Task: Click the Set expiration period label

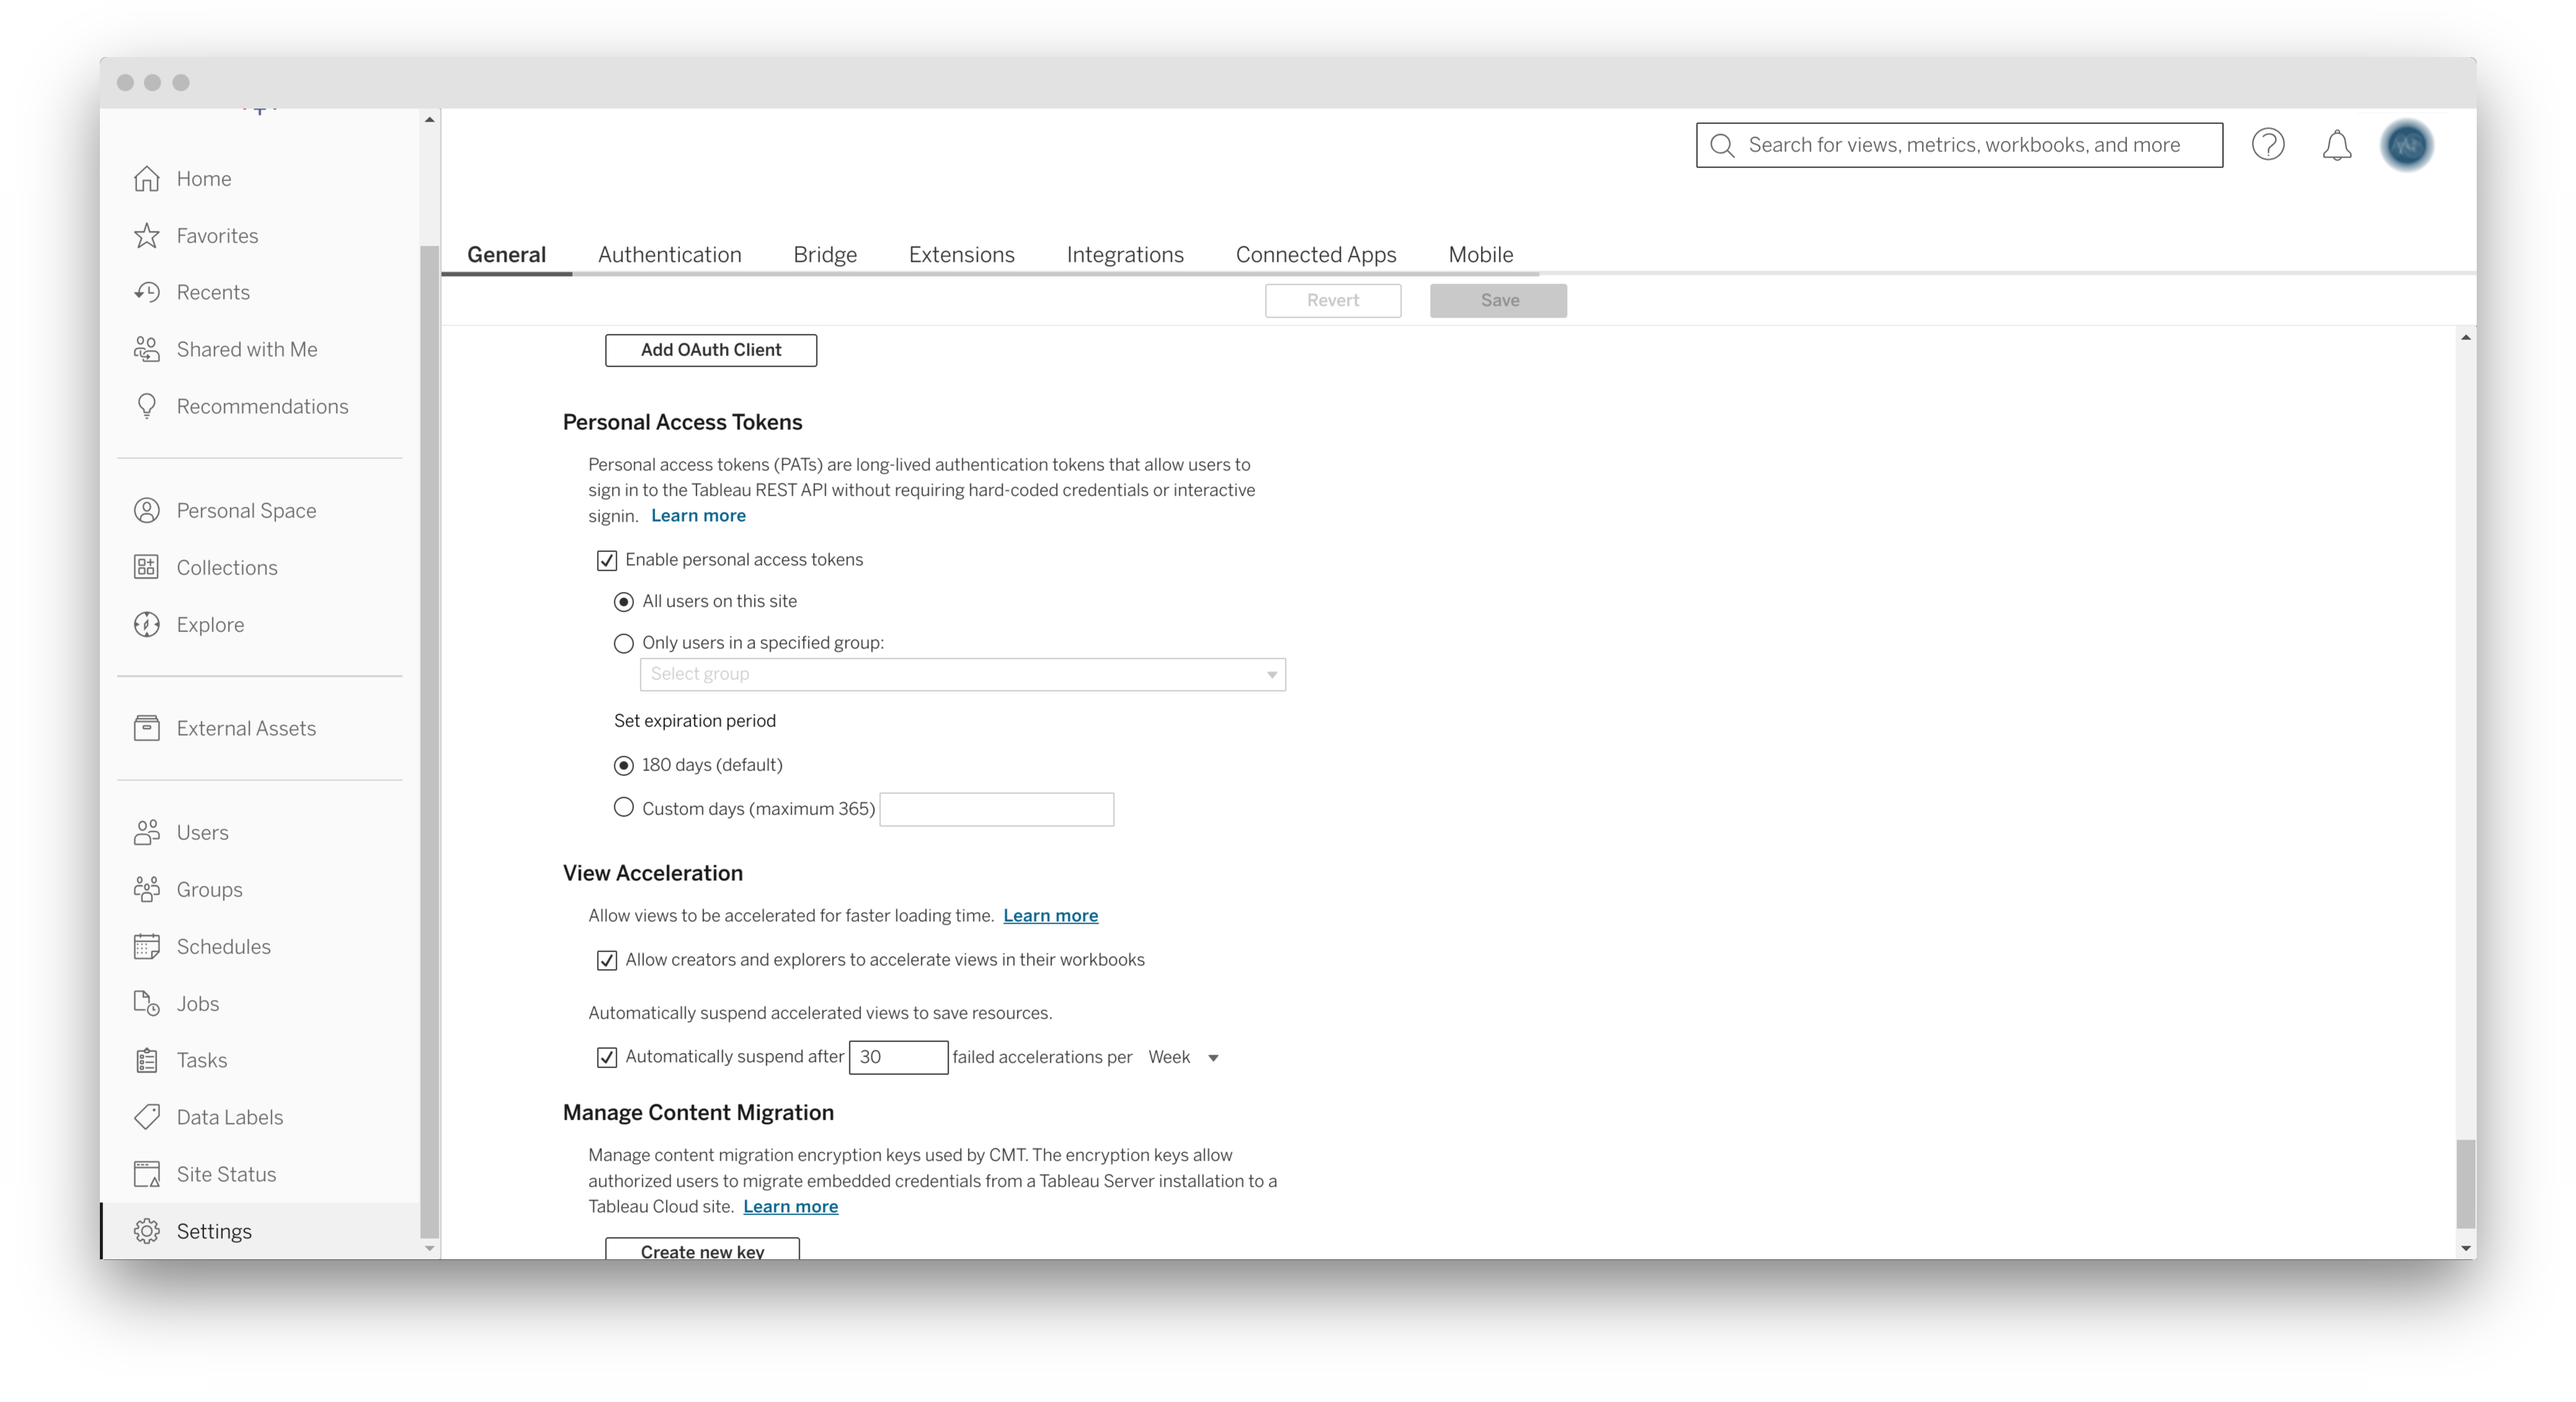Action: tap(695, 722)
